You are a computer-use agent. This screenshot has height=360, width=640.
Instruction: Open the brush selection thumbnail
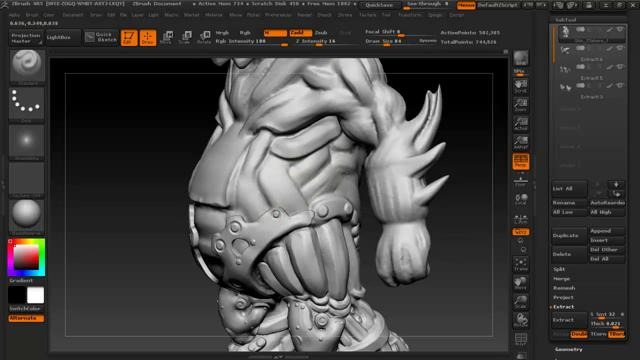(x=27, y=65)
